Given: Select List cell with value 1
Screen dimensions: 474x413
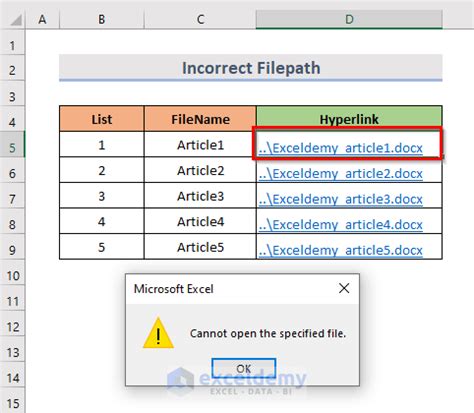Looking at the screenshot, I should [102, 145].
